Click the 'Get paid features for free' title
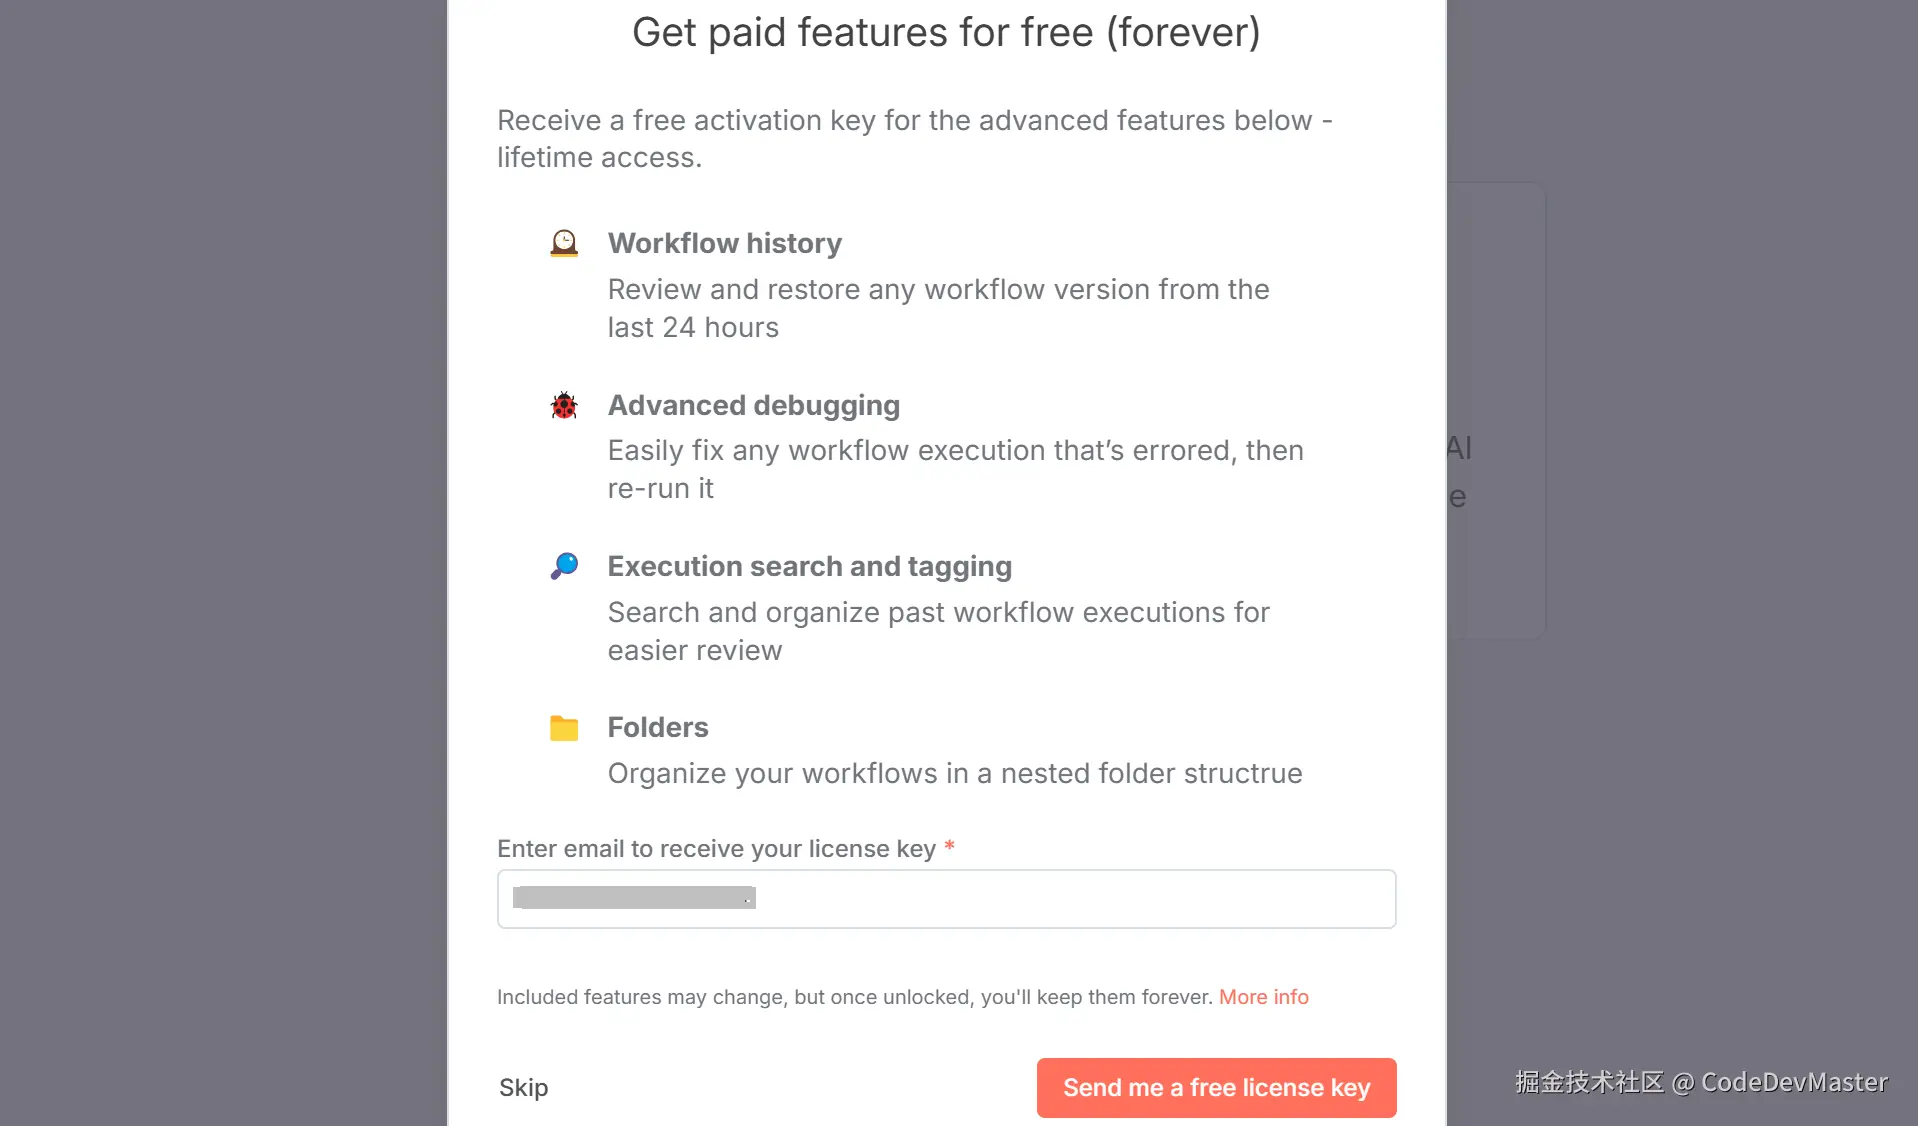The height and width of the screenshot is (1126, 1918). click(x=946, y=33)
